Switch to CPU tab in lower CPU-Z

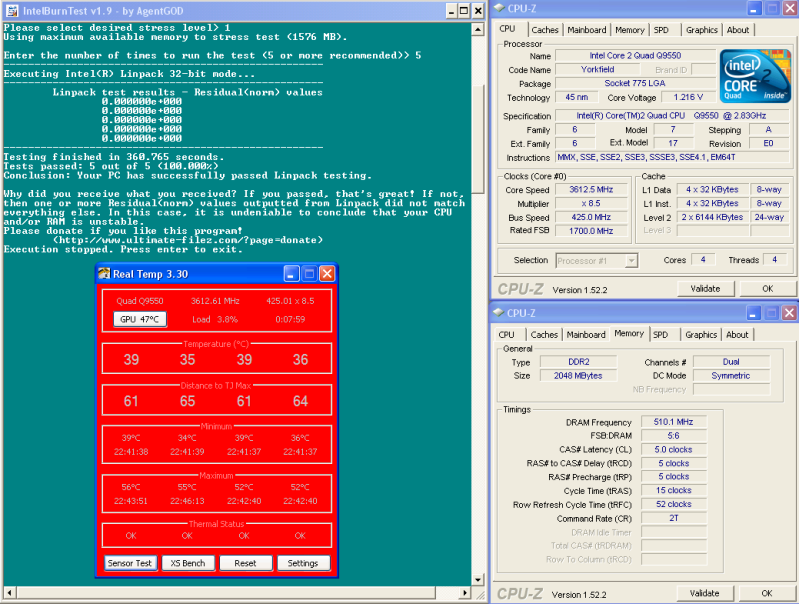[x=507, y=335]
